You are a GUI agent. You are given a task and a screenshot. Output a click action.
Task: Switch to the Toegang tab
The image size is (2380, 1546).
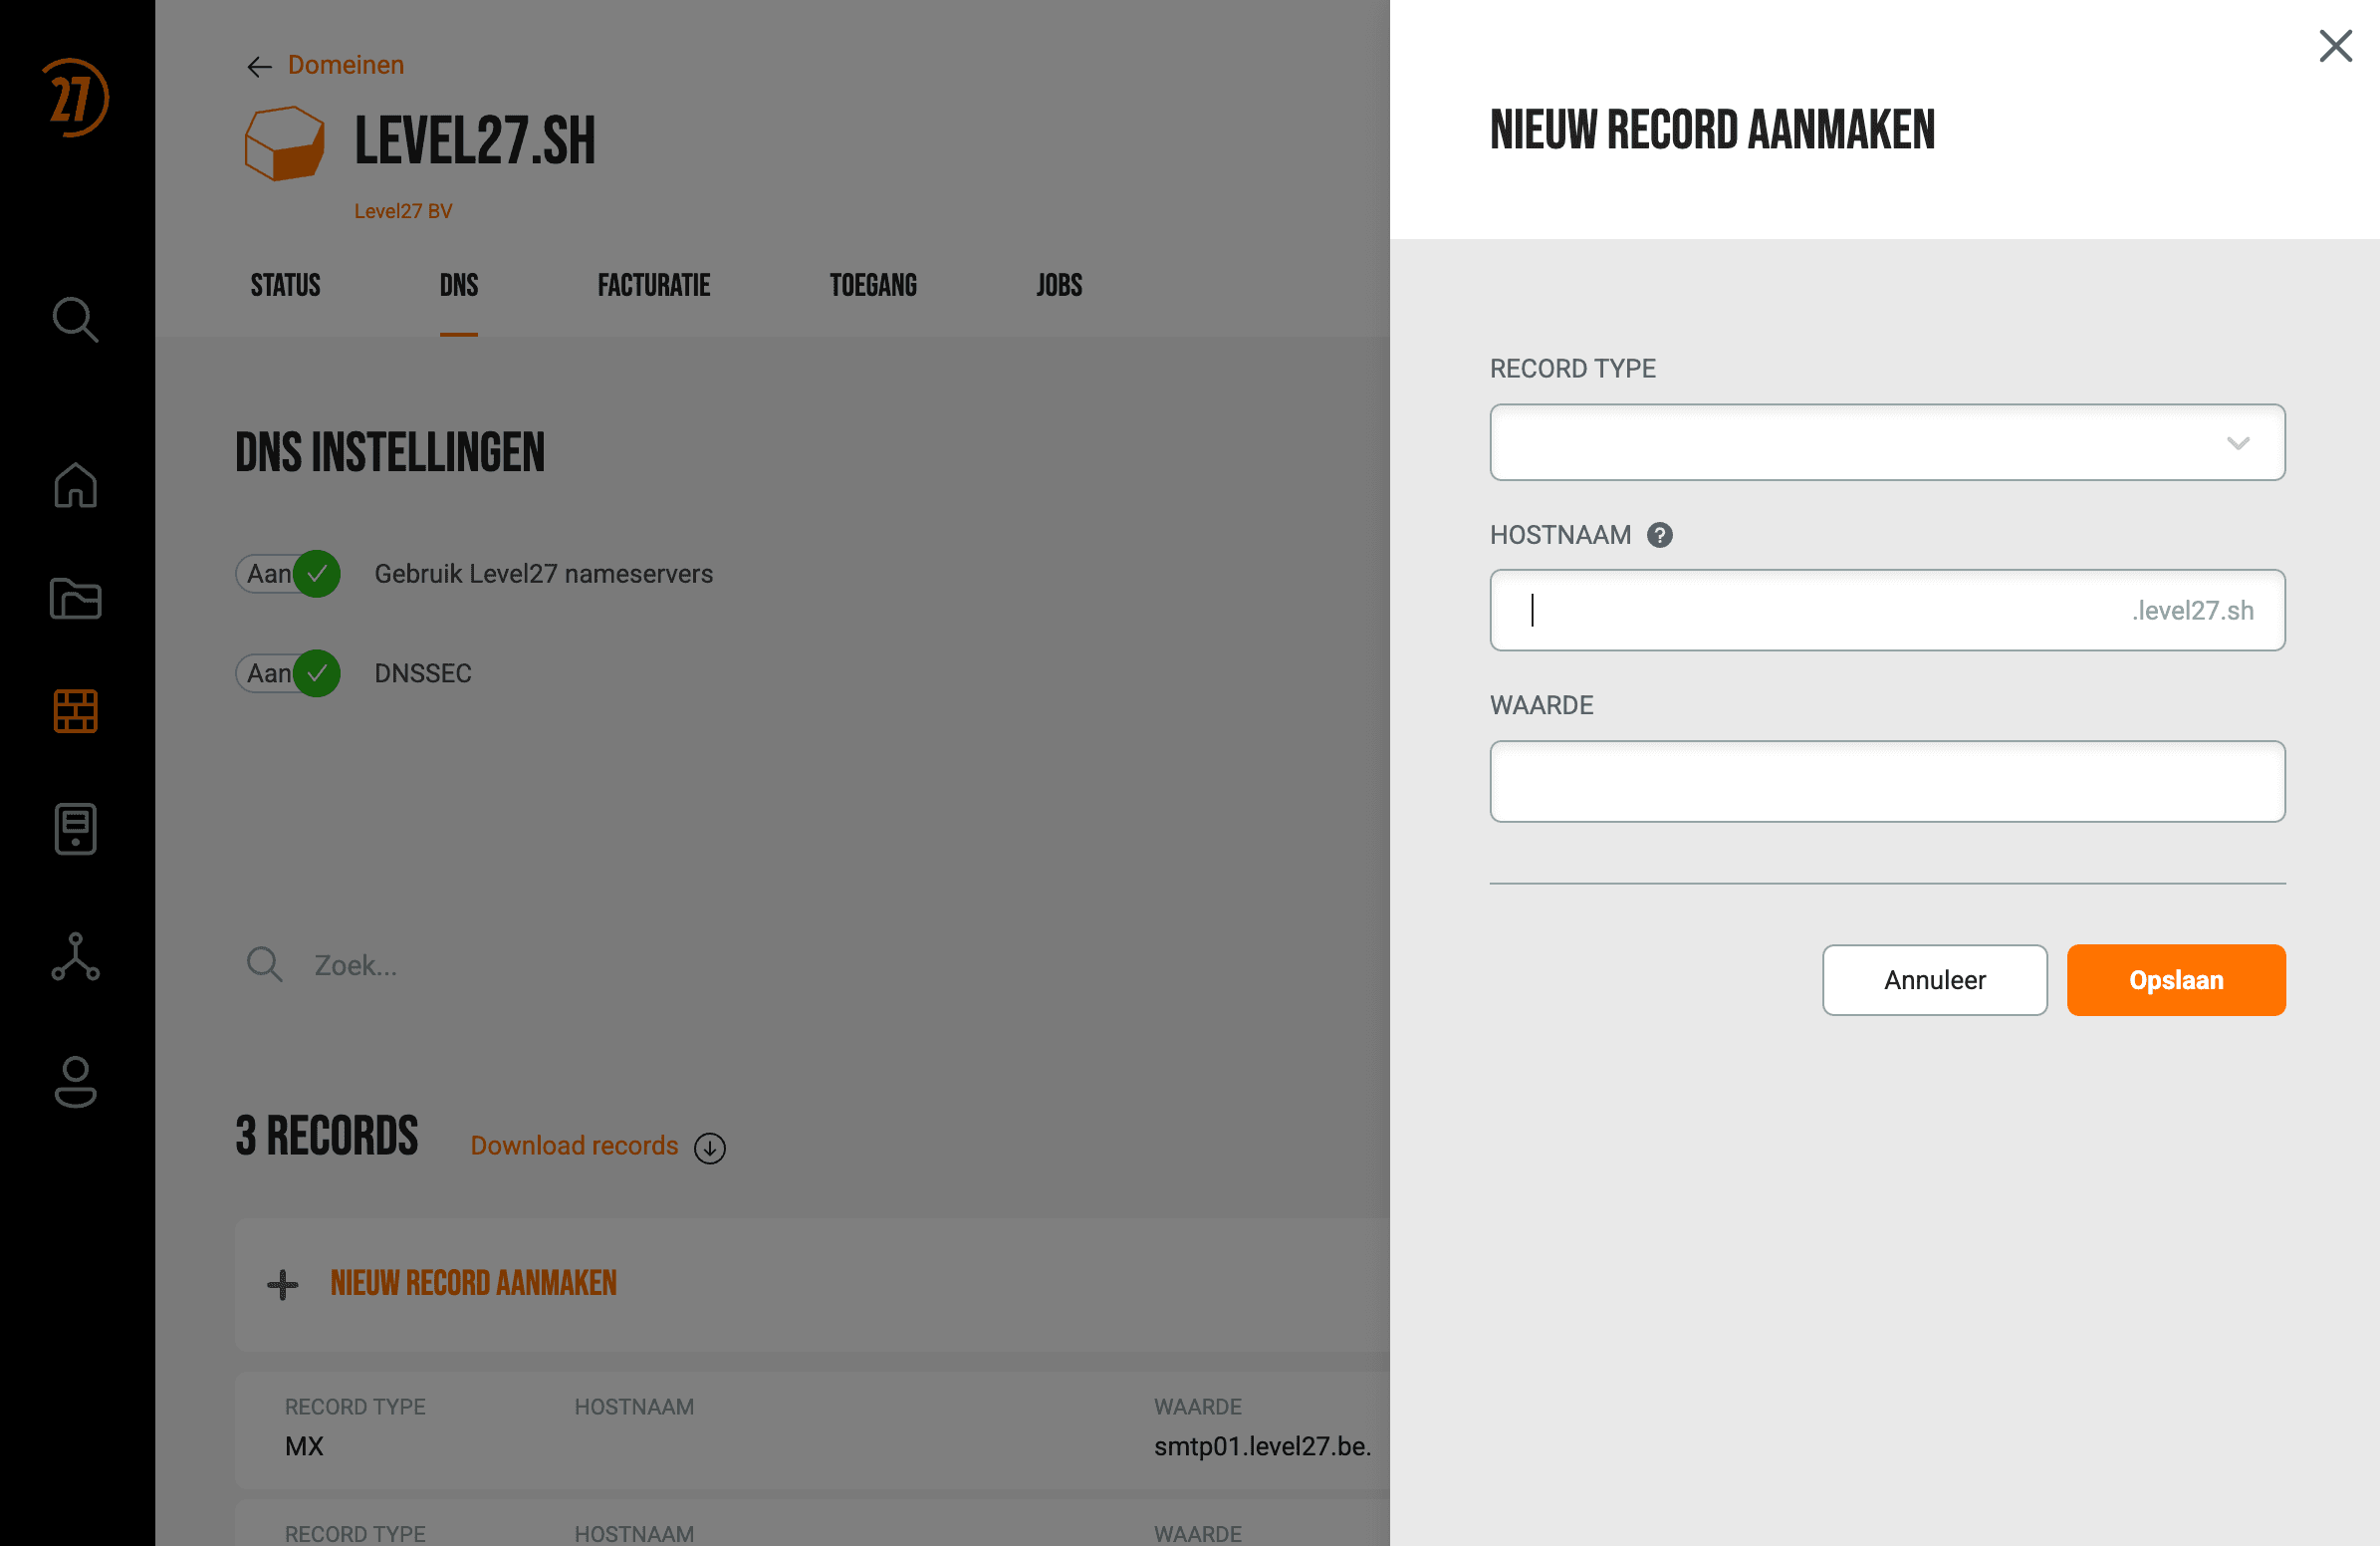[x=873, y=285]
